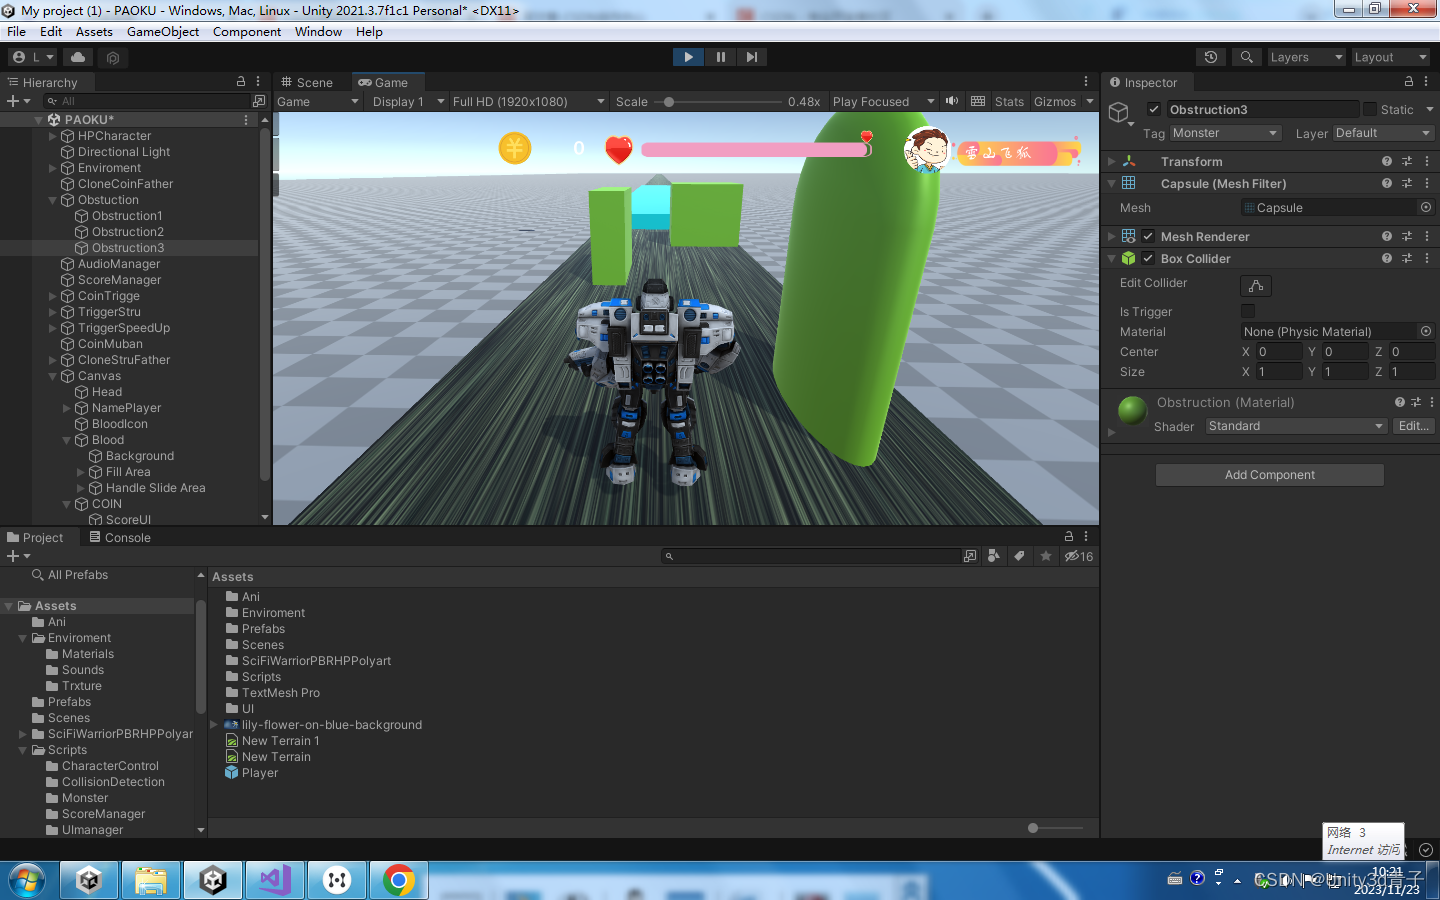Image resolution: width=1440 pixels, height=900 pixels.
Task: Open the Unity cloud services icon
Action: tap(78, 57)
